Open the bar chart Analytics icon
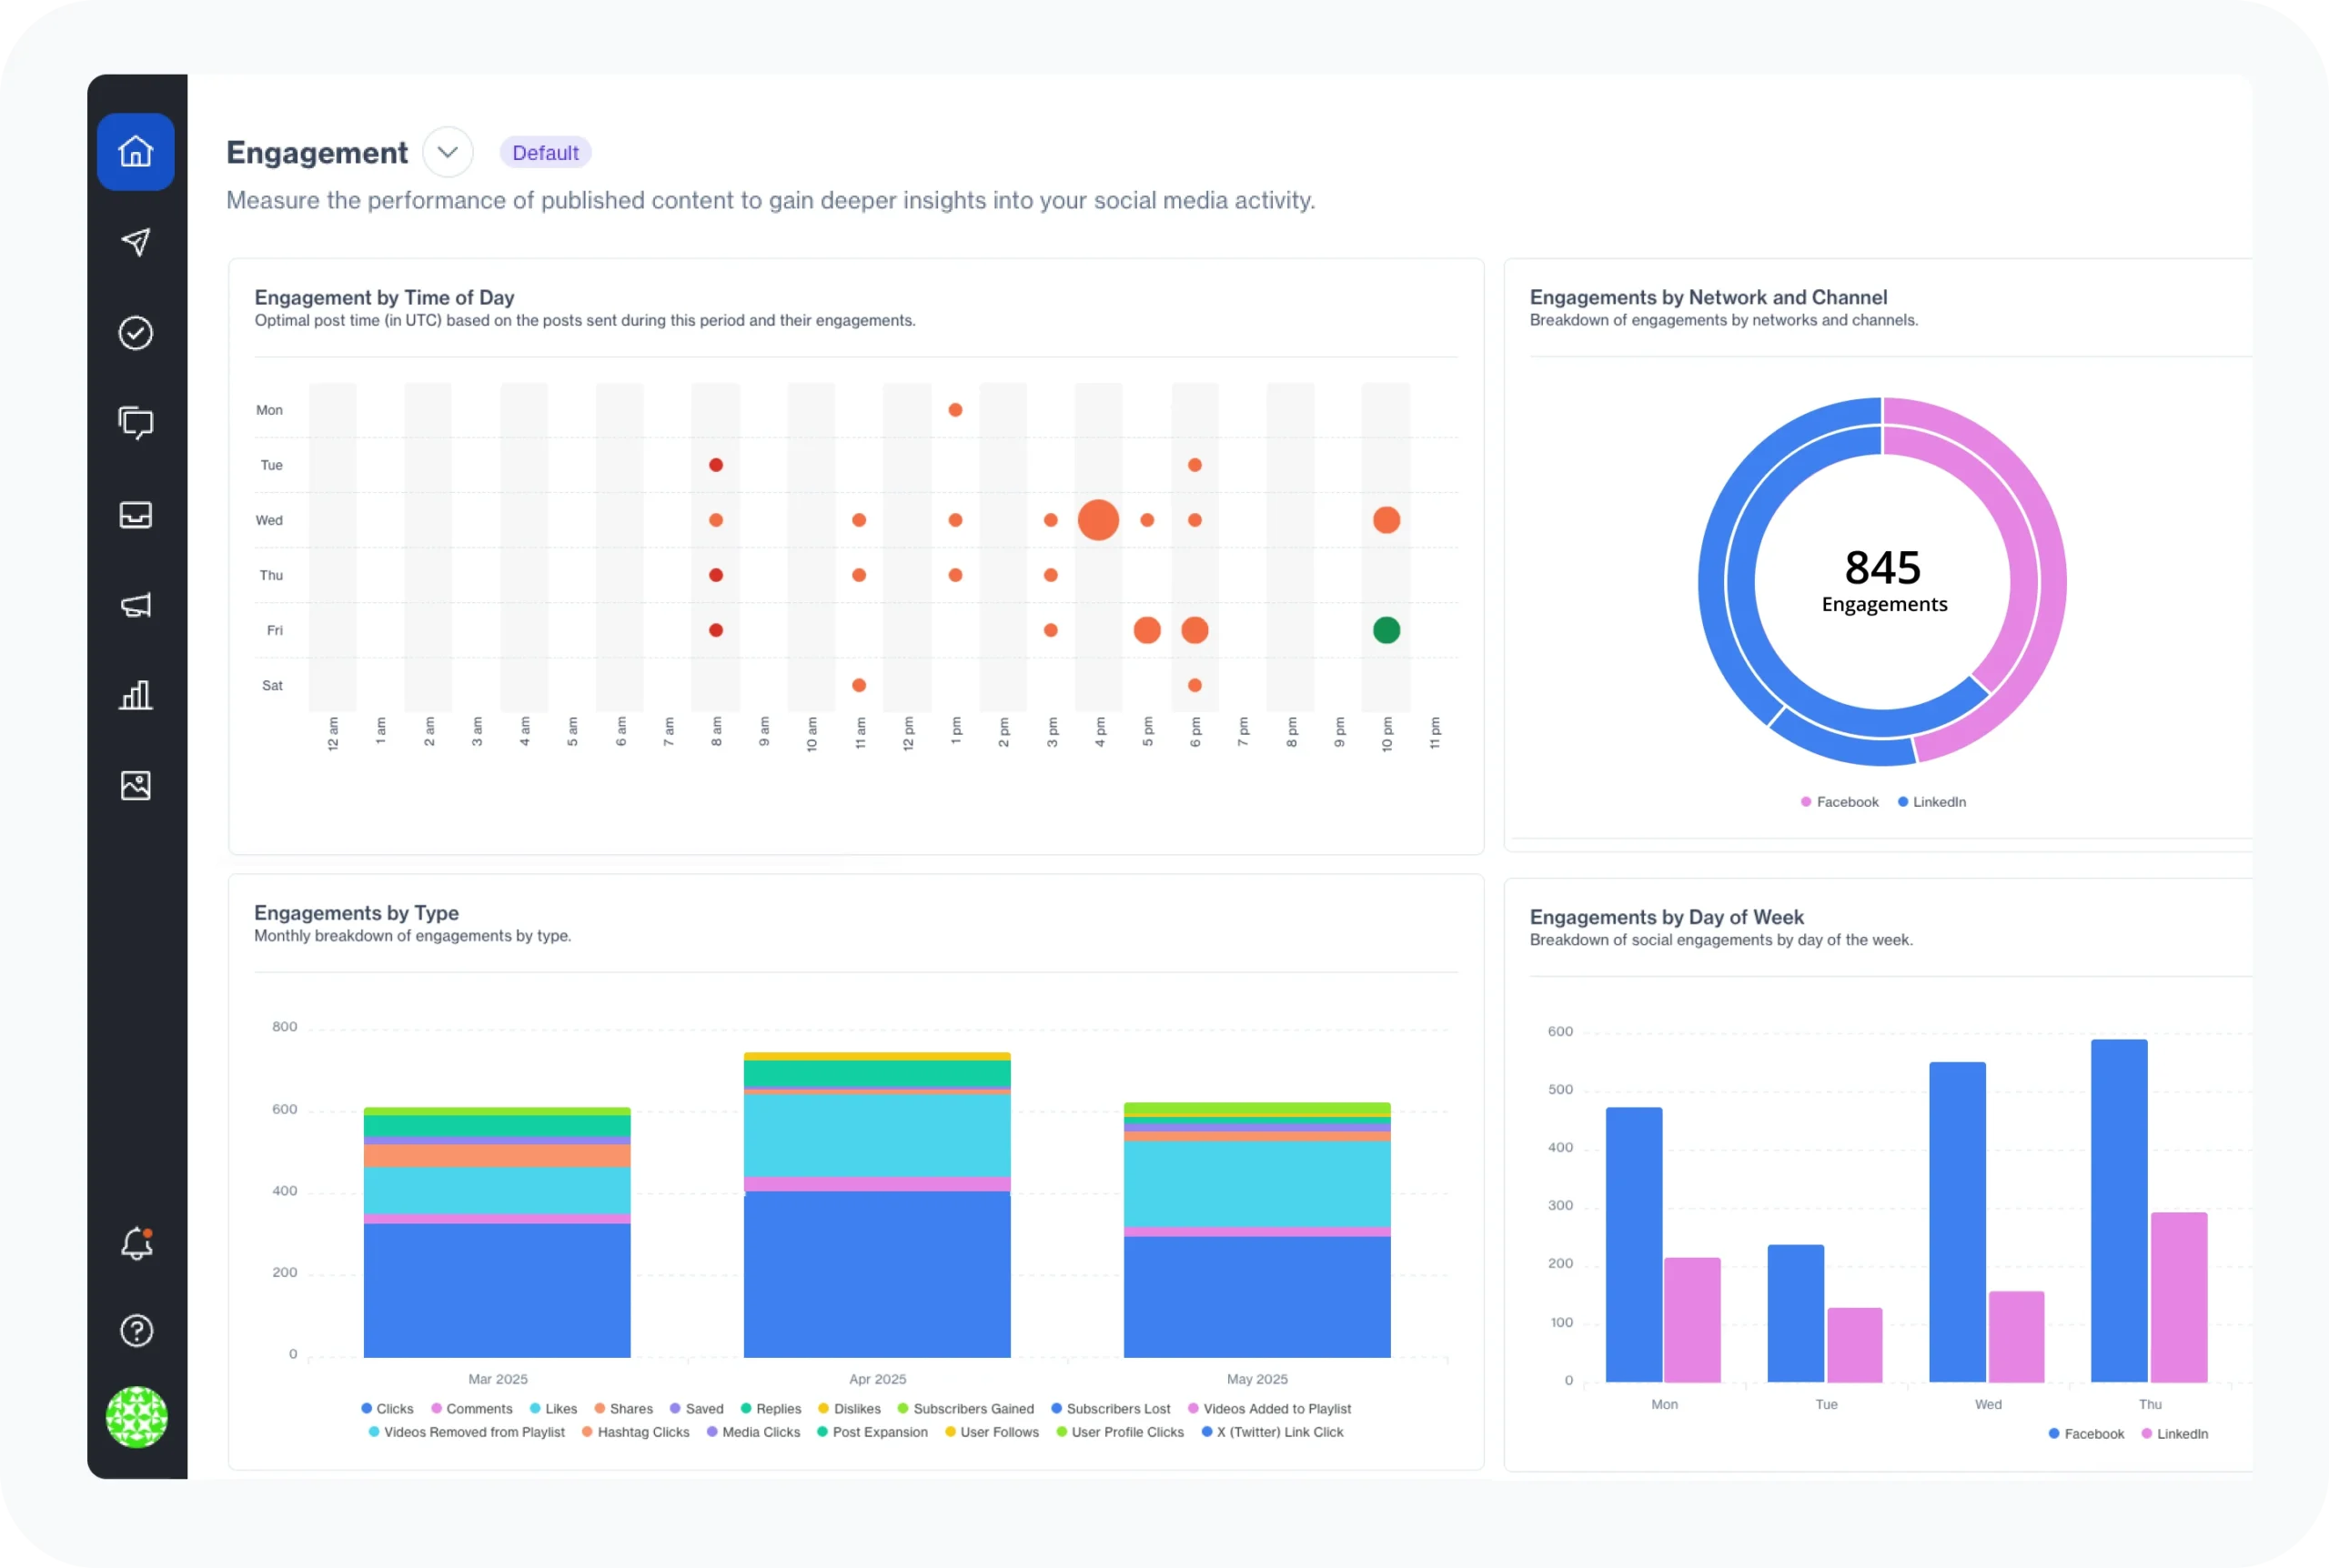The image size is (2329, 1568). tap(136, 695)
